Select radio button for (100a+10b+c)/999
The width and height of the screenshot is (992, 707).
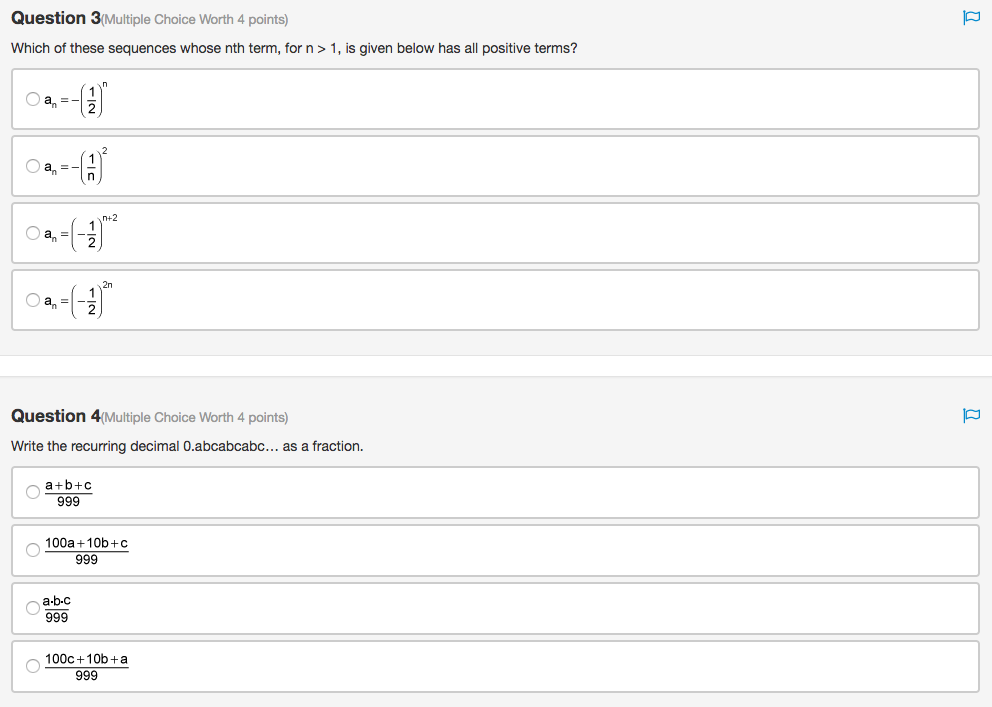(33, 550)
